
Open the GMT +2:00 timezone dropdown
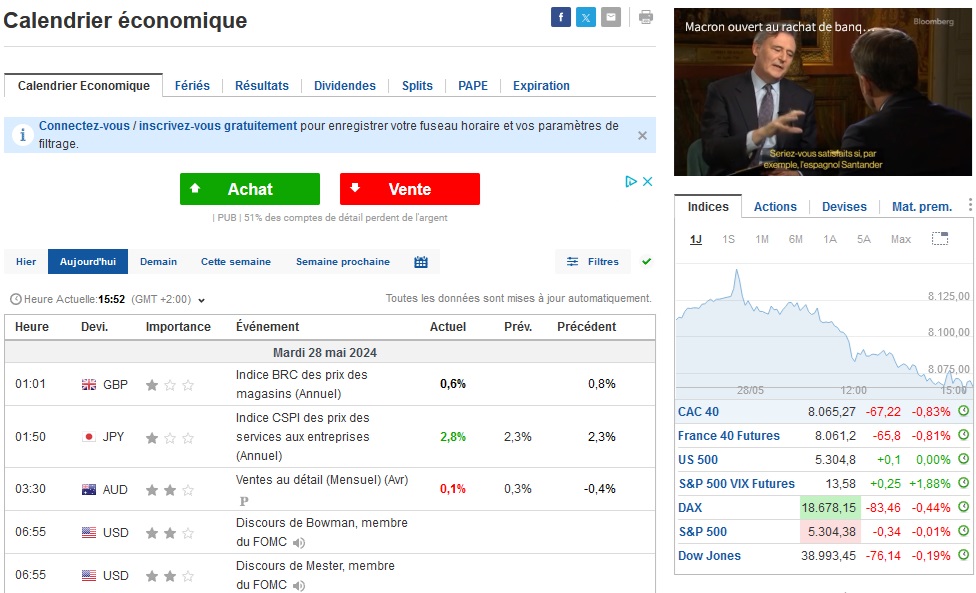point(168,299)
